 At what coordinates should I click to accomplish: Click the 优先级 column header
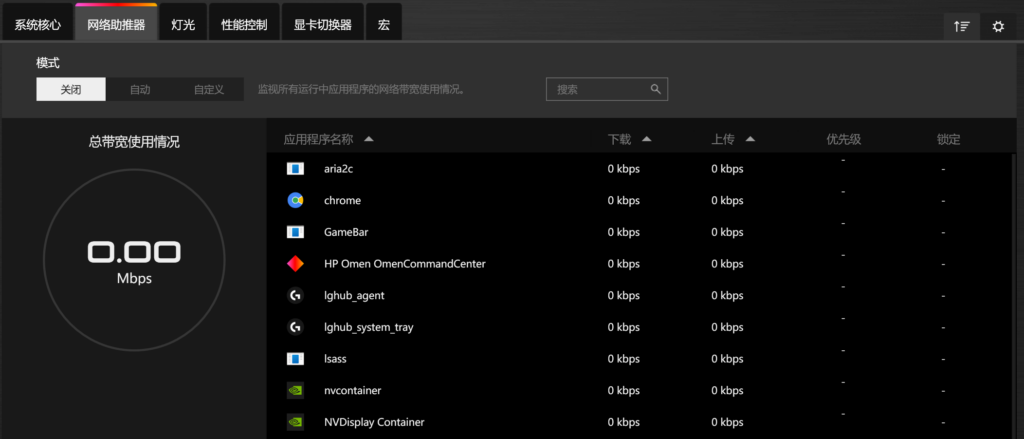click(843, 139)
